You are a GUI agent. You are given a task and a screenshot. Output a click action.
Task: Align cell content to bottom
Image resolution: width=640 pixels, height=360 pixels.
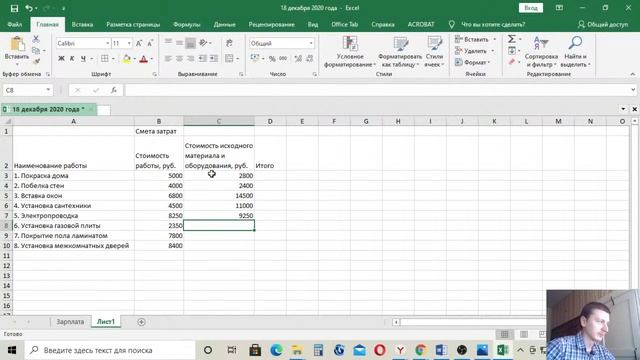(190, 42)
